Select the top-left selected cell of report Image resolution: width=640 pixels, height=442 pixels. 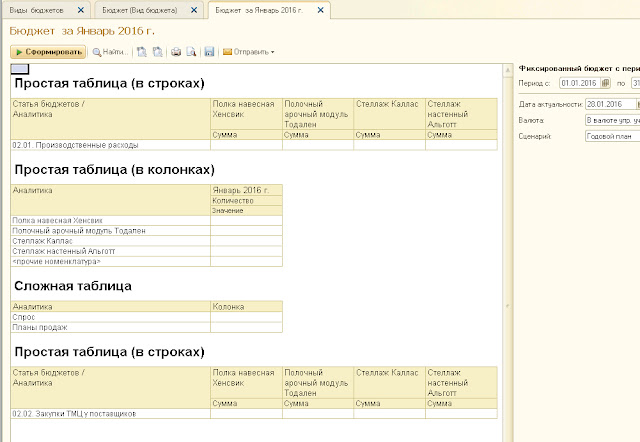click(x=20, y=69)
